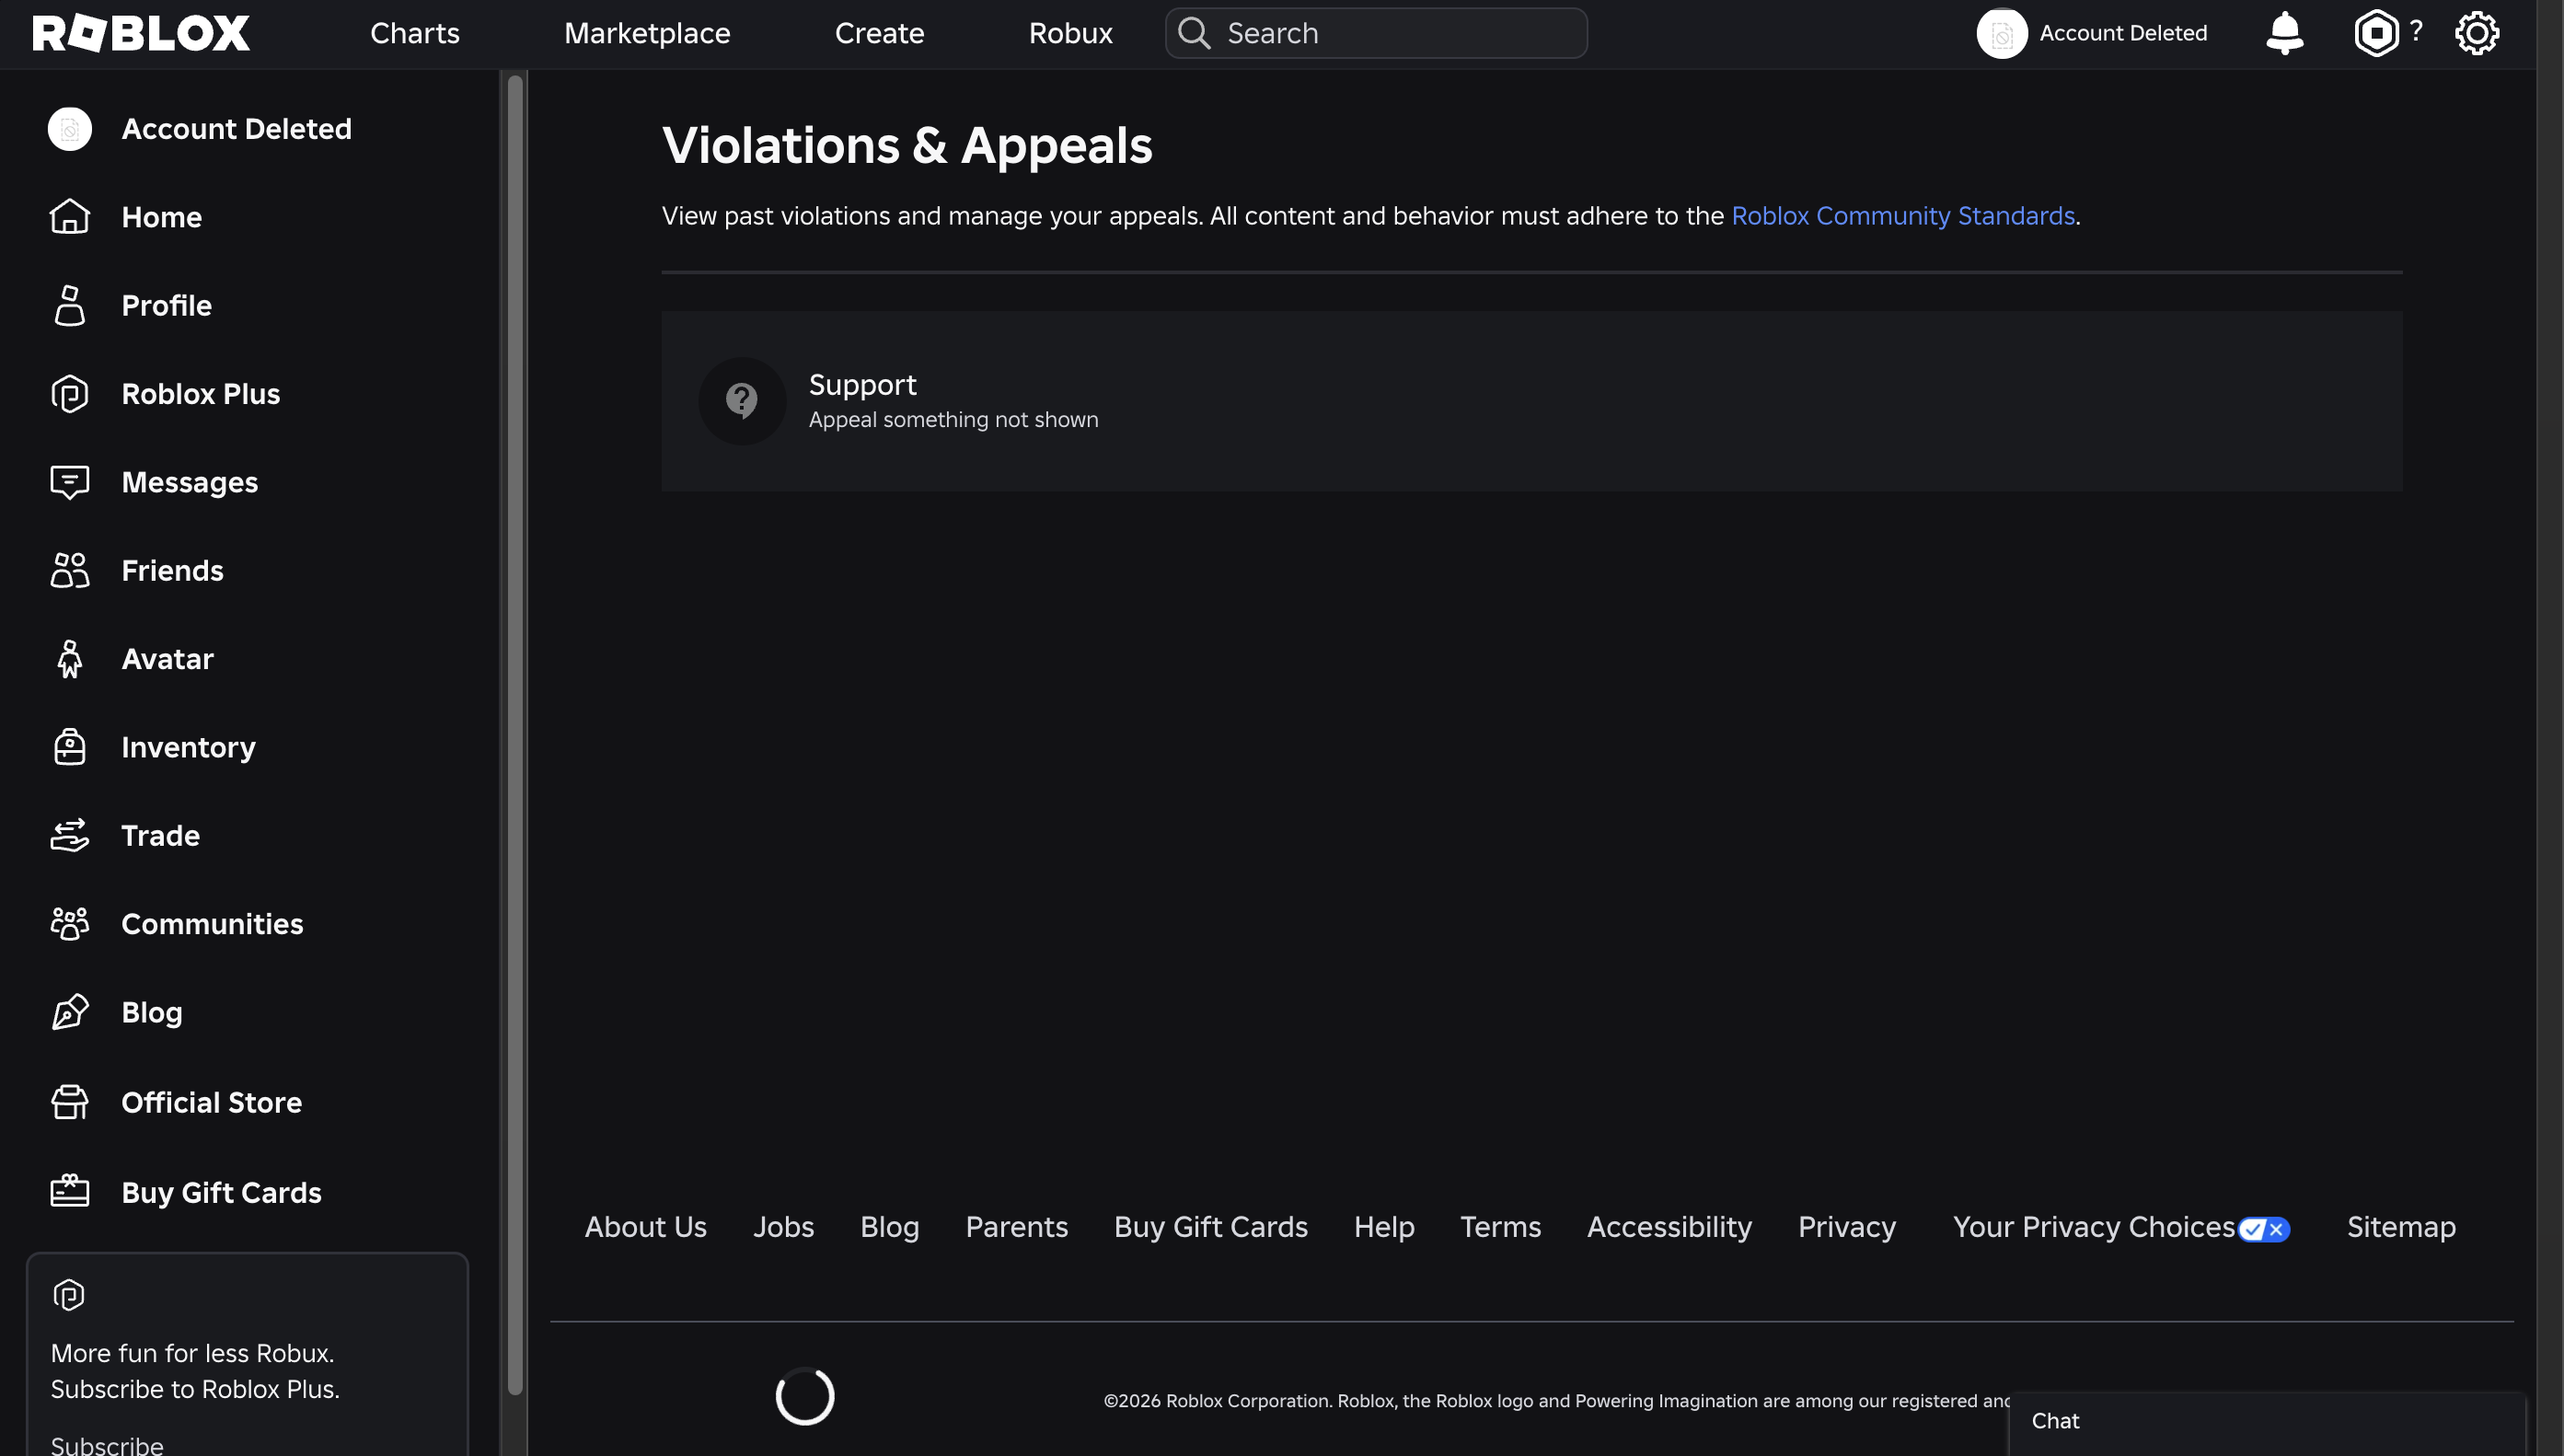The height and width of the screenshot is (1456, 2564).
Task: Click the header account avatar
Action: 2002,33
